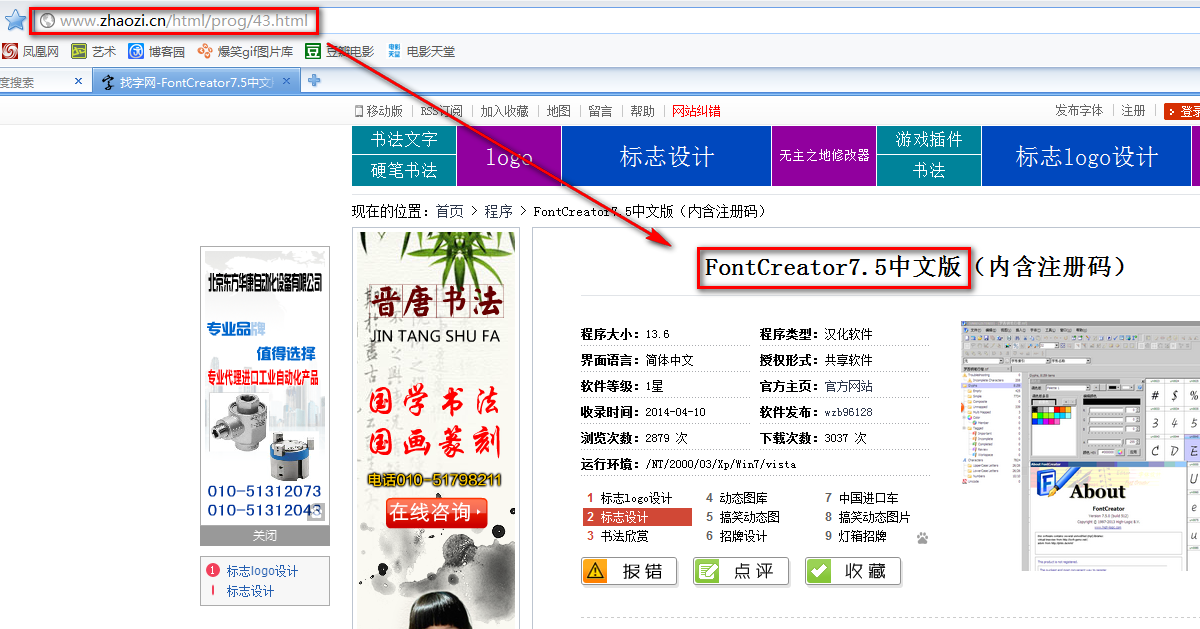Click numbered link 3 书法欣赏

tap(624, 536)
